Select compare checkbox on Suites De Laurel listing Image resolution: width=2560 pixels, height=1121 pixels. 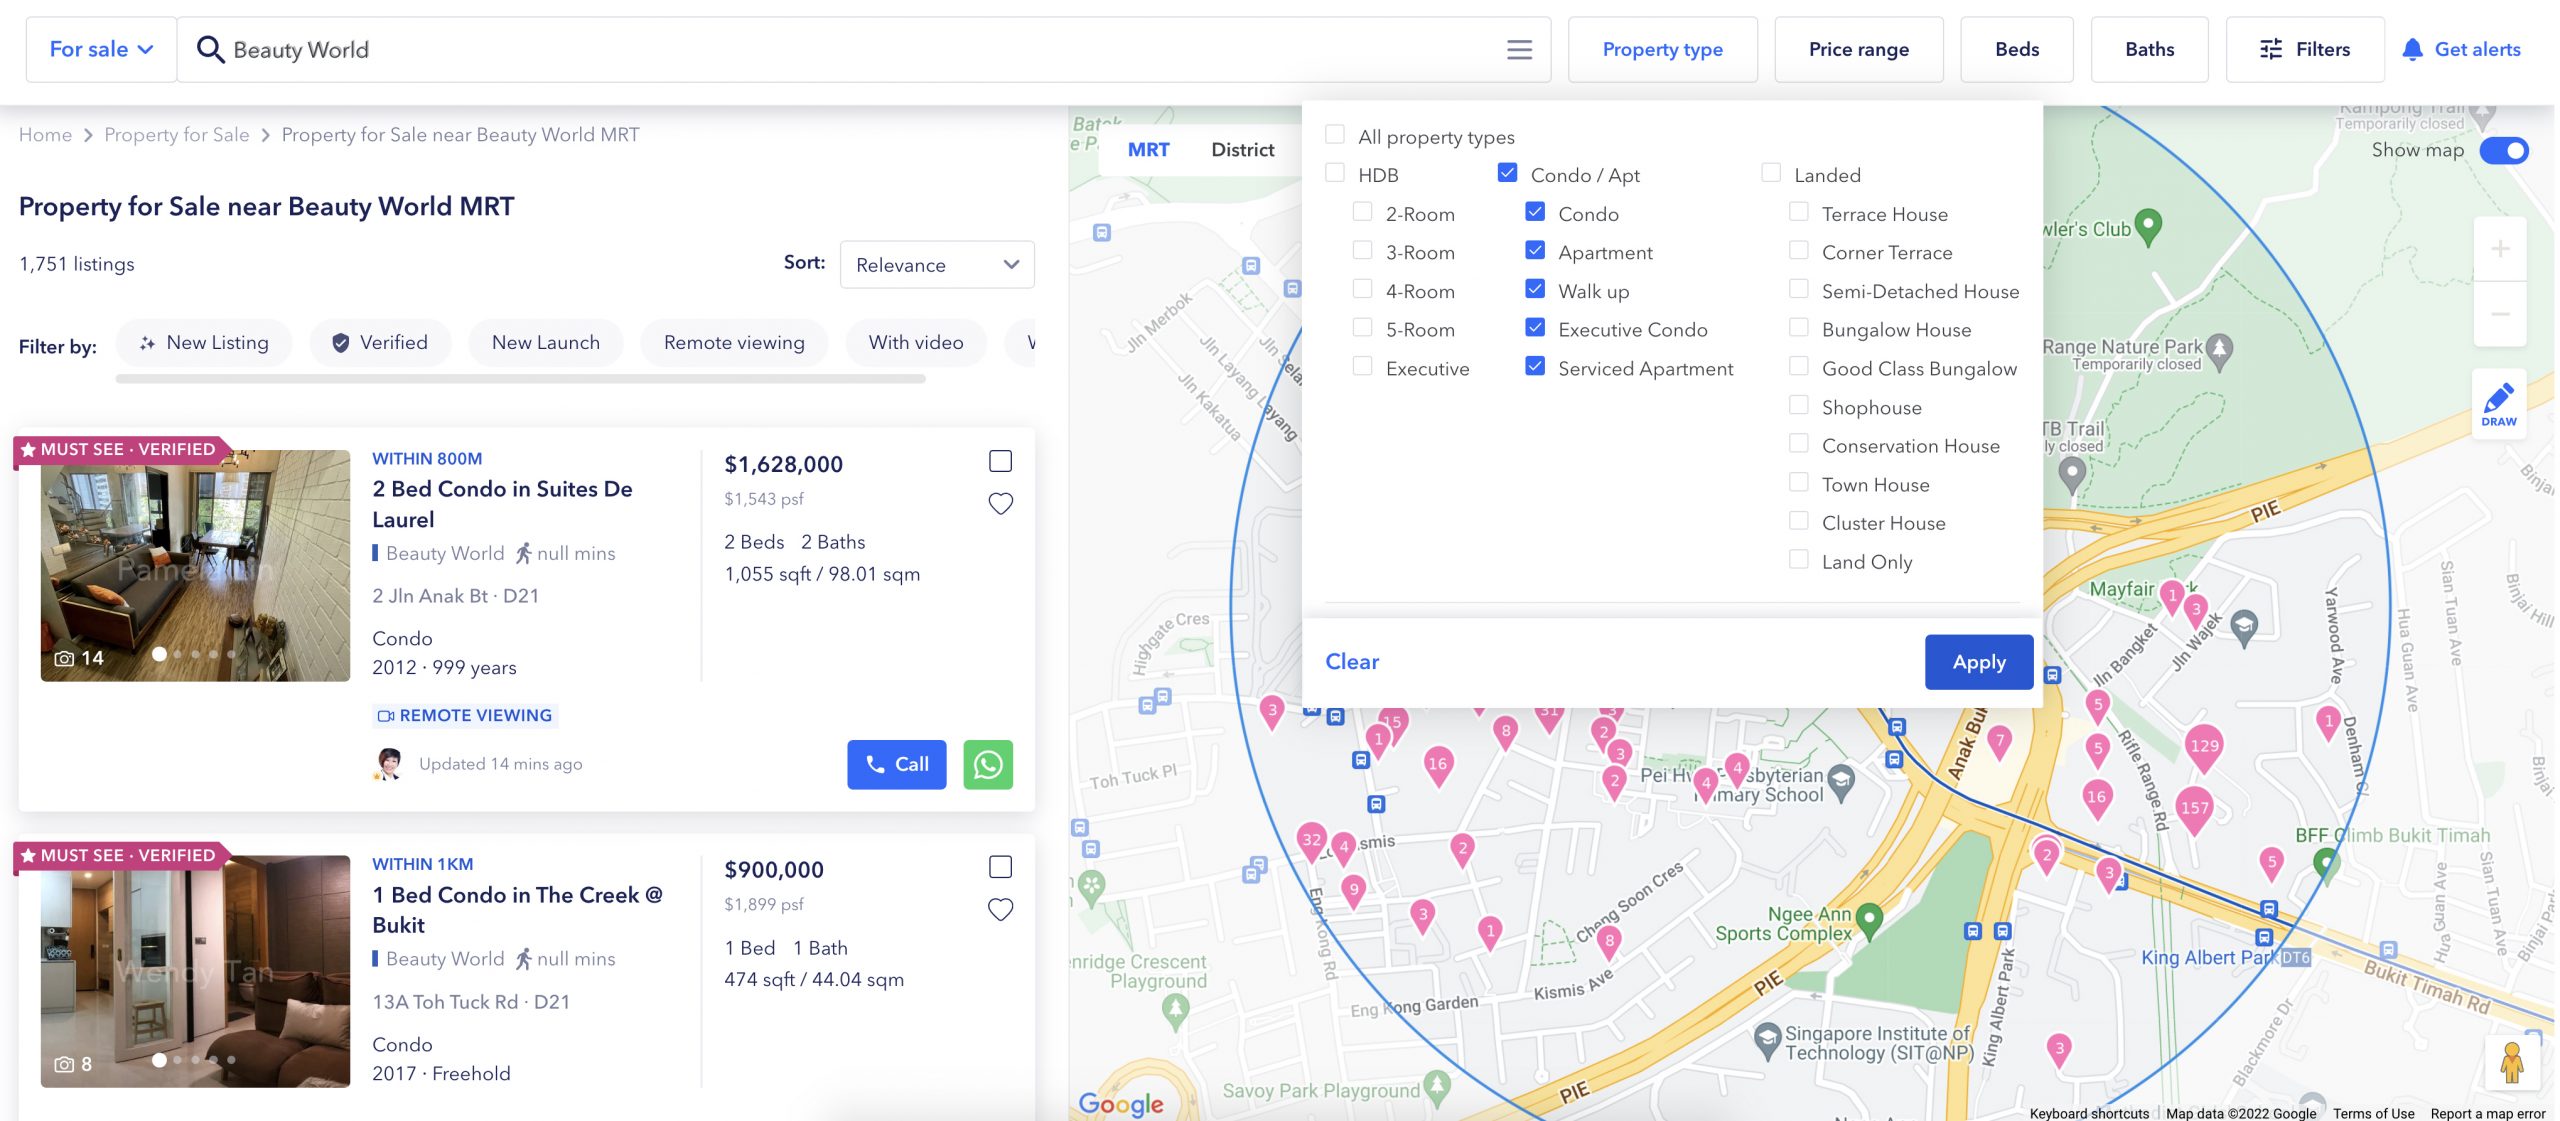pos(1000,461)
